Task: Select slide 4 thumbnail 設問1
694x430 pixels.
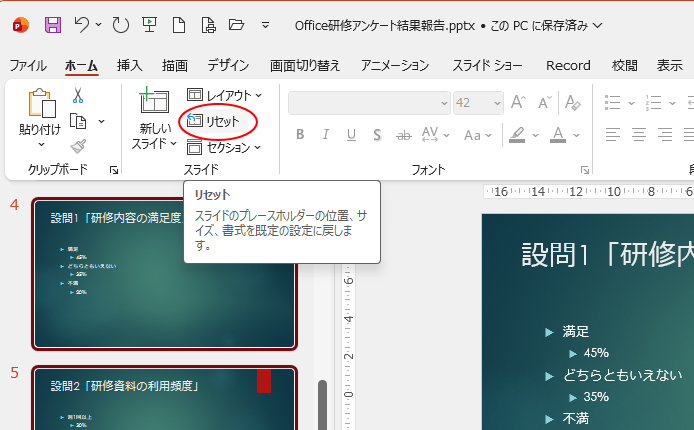Action: 164,274
